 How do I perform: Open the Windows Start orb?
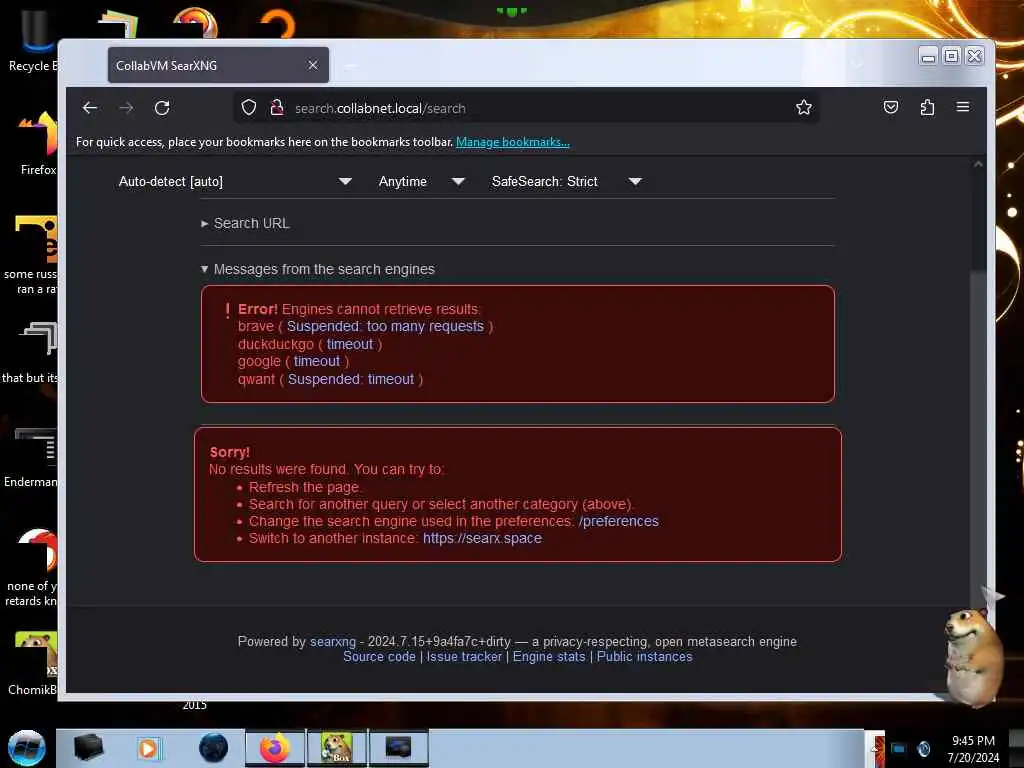click(x=26, y=748)
